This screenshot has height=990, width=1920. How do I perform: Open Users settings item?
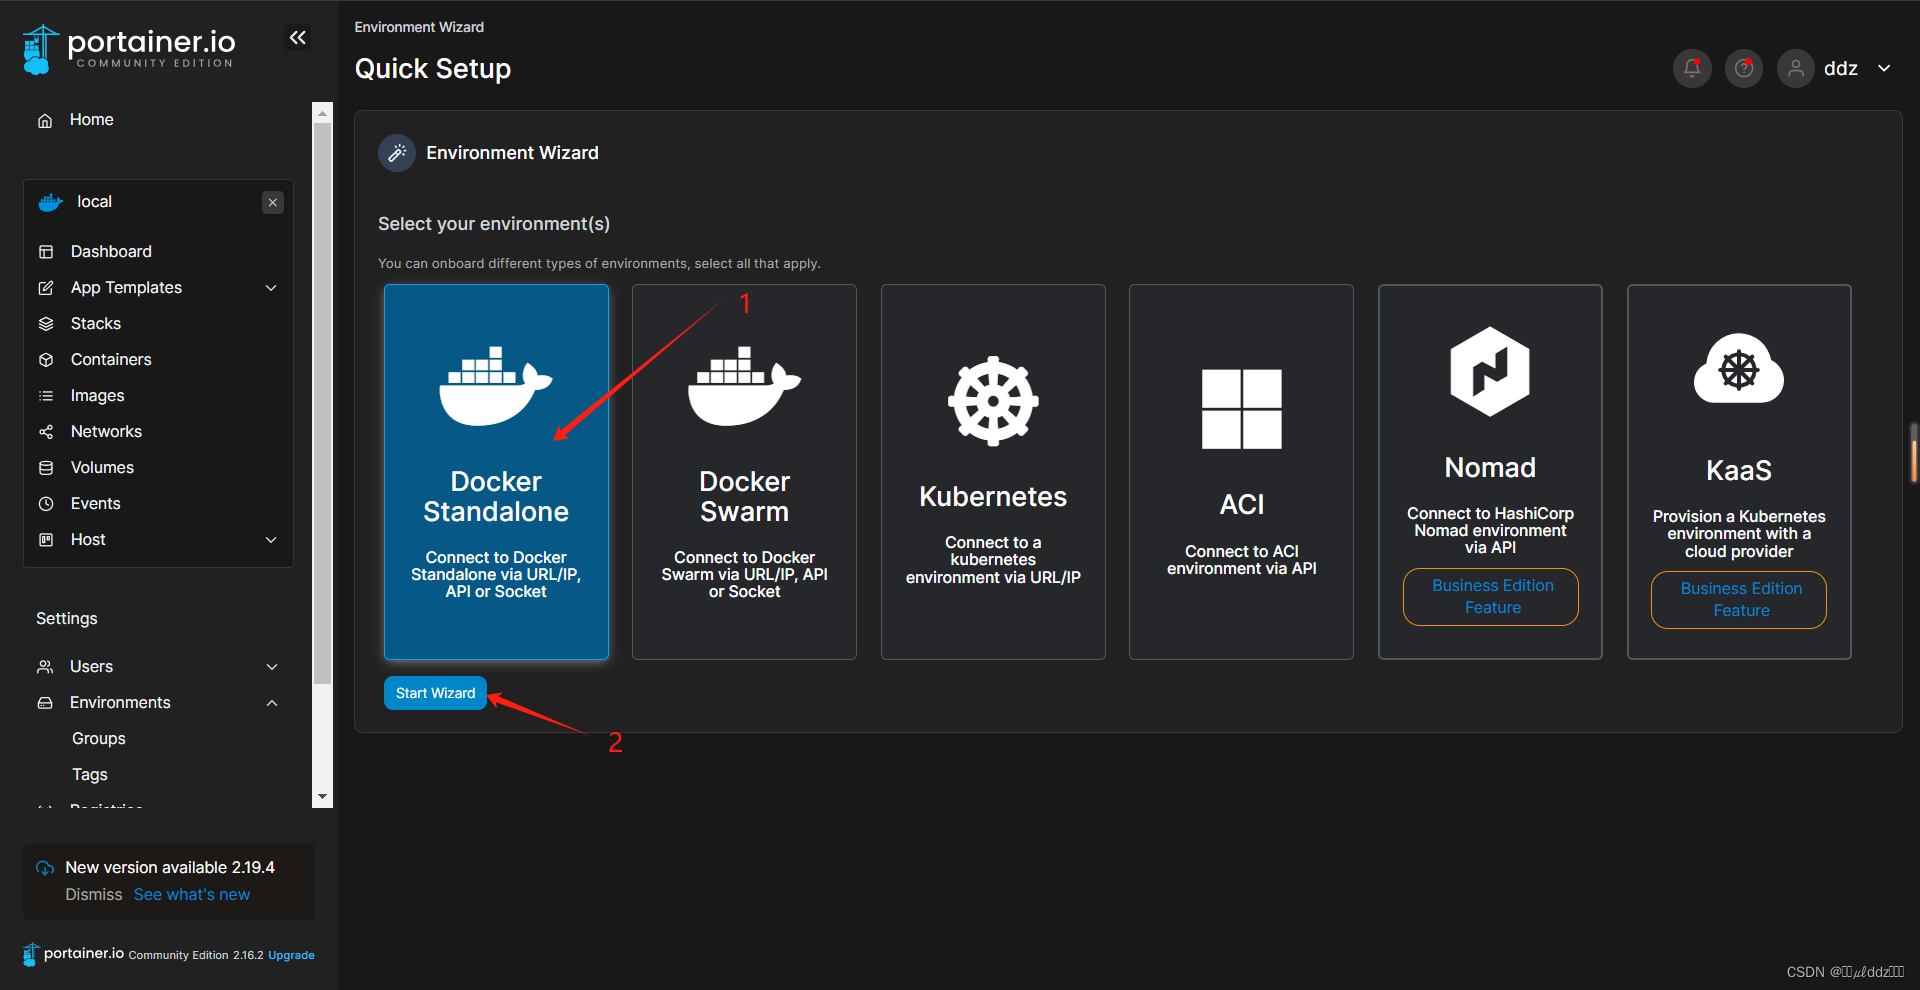point(91,666)
